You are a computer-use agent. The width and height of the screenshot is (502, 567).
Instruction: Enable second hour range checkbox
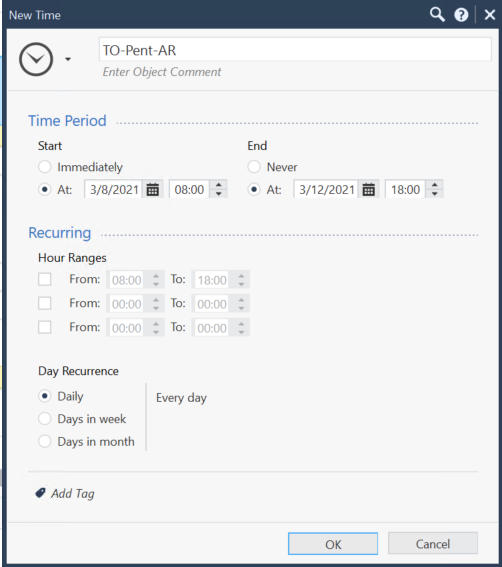[x=45, y=303]
